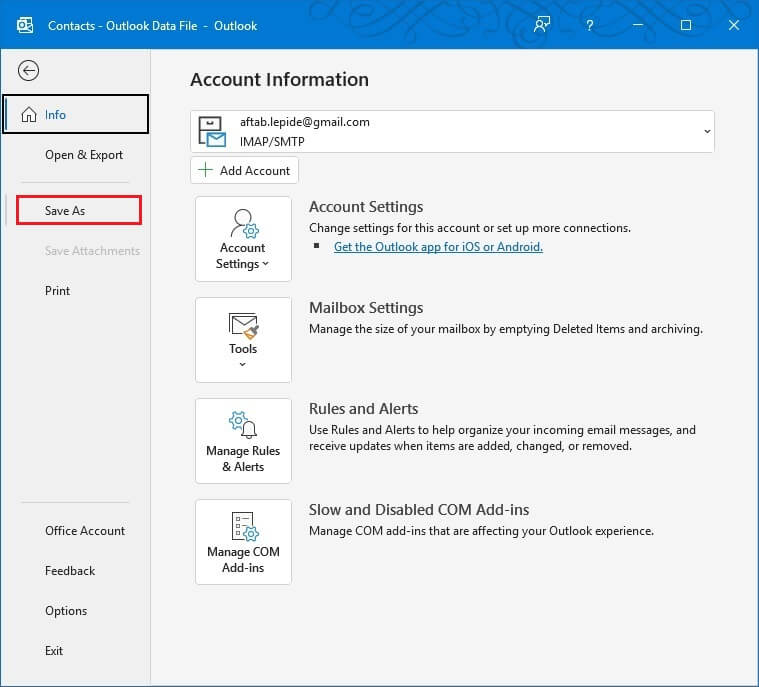Image resolution: width=759 pixels, height=687 pixels.
Task: Choose Save As in the sidebar
Action: coord(79,210)
